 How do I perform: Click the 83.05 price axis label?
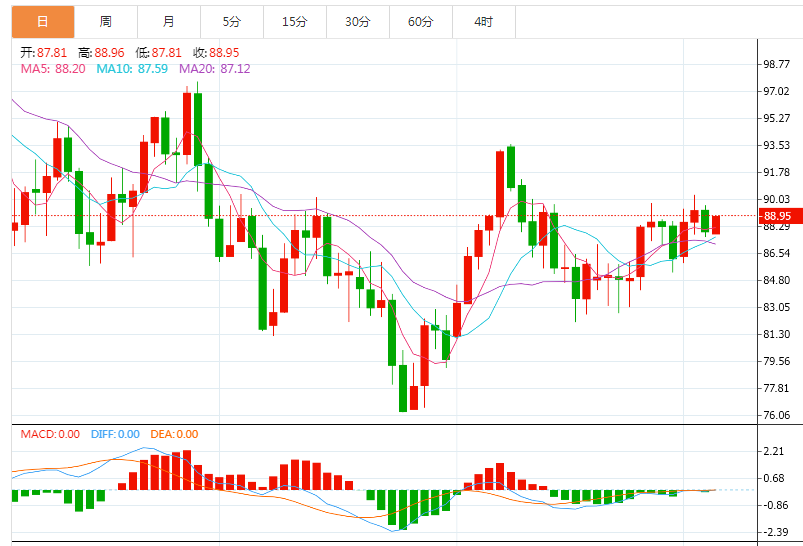[776, 307]
